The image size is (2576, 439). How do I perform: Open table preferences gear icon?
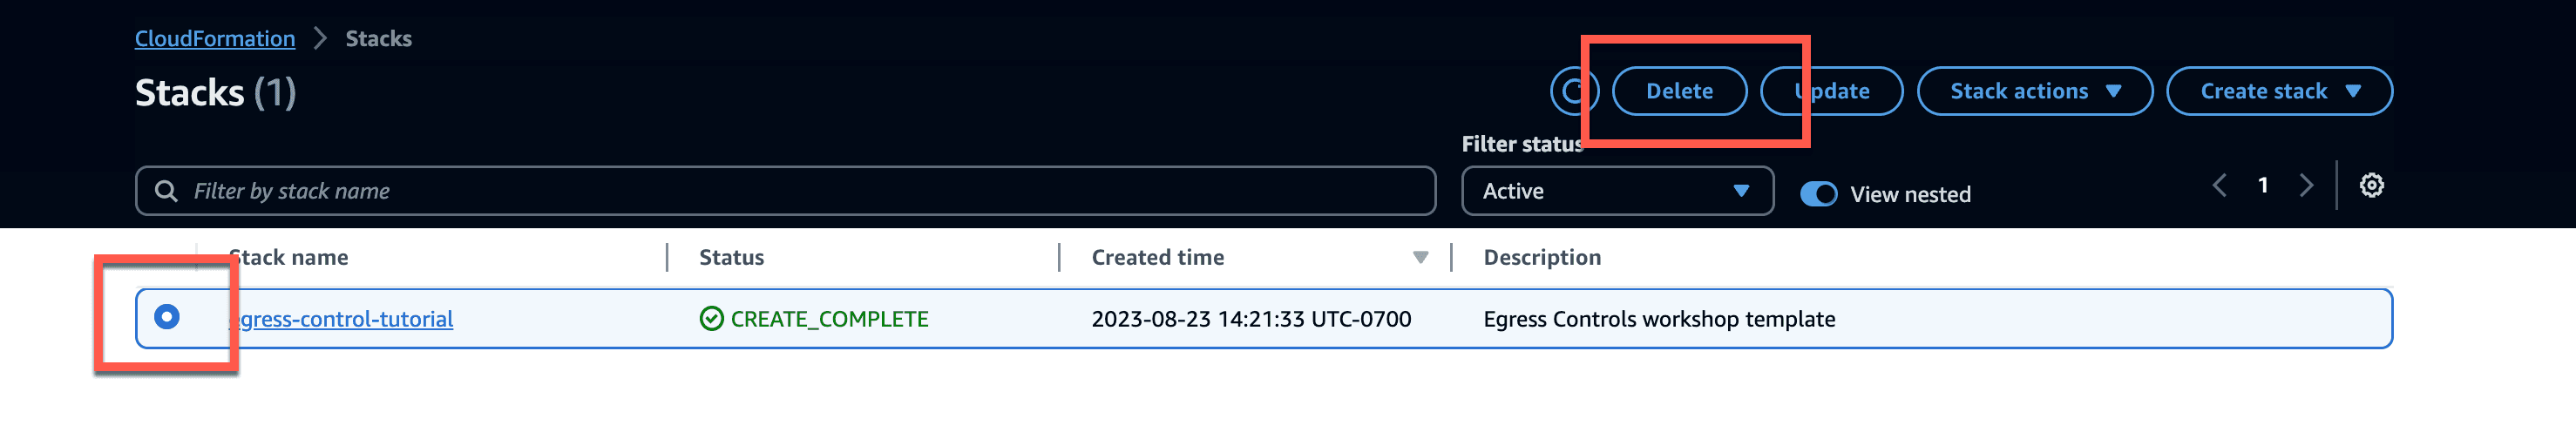point(2371,185)
